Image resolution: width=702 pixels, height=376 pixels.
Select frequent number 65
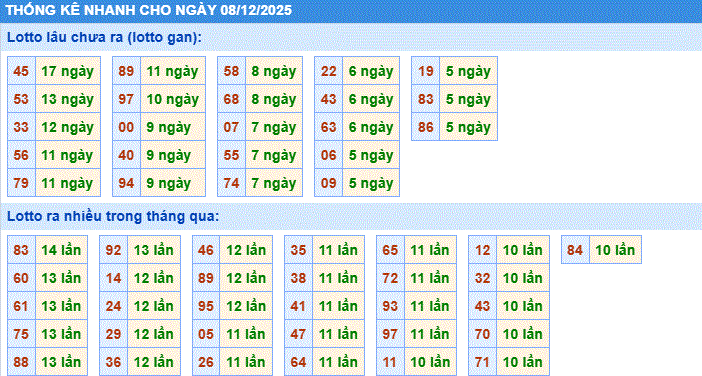390,250
